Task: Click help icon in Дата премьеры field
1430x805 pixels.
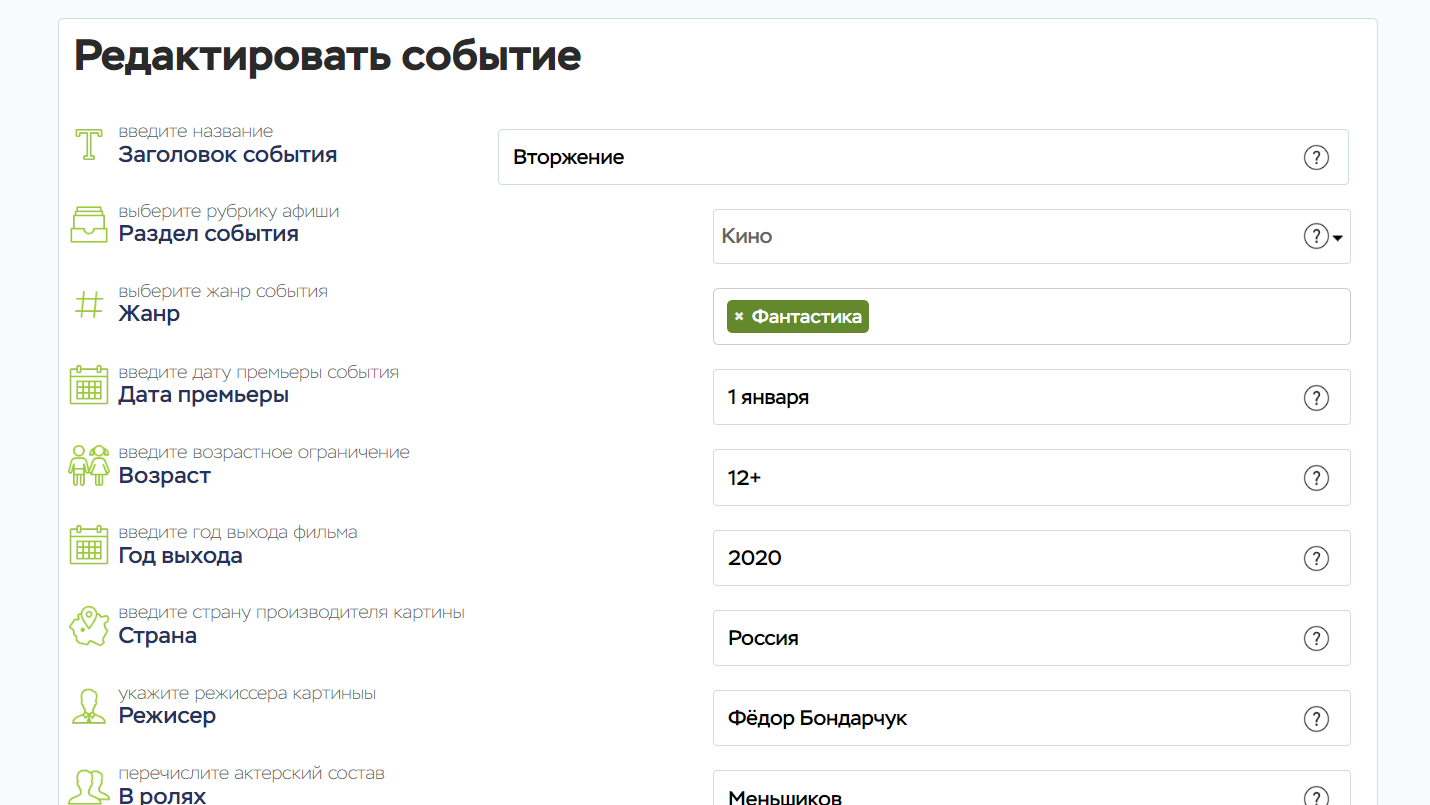Action: (x=1316, y=398)
